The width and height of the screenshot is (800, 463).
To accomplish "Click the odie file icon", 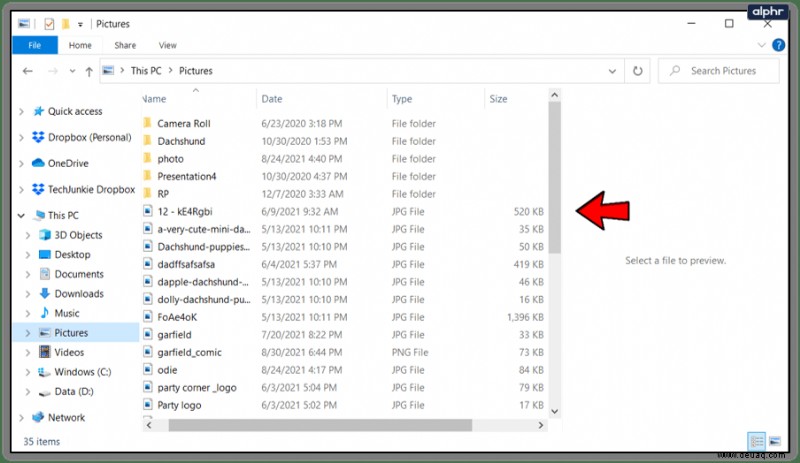I will (x=147, y=370).
